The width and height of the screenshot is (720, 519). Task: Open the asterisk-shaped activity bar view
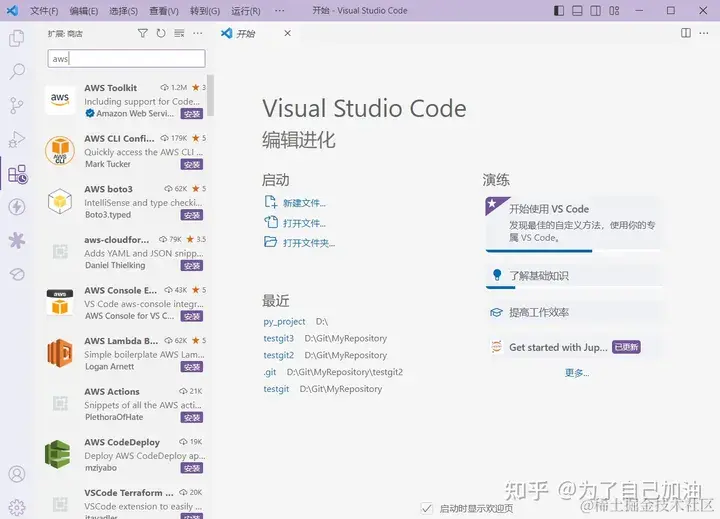tap(17, 240)
